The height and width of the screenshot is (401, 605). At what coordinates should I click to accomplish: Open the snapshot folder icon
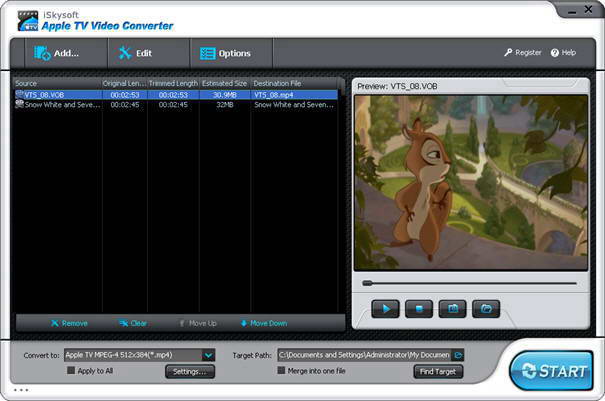click(x=486, y=309)
